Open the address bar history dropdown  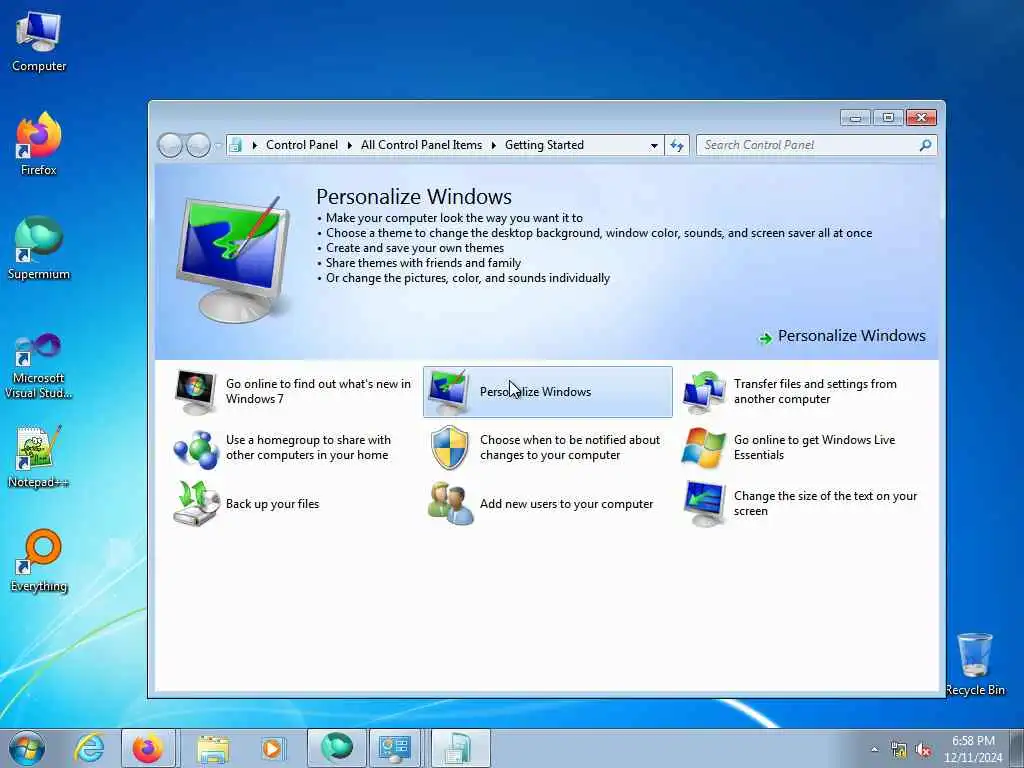[x=654, y=146]
